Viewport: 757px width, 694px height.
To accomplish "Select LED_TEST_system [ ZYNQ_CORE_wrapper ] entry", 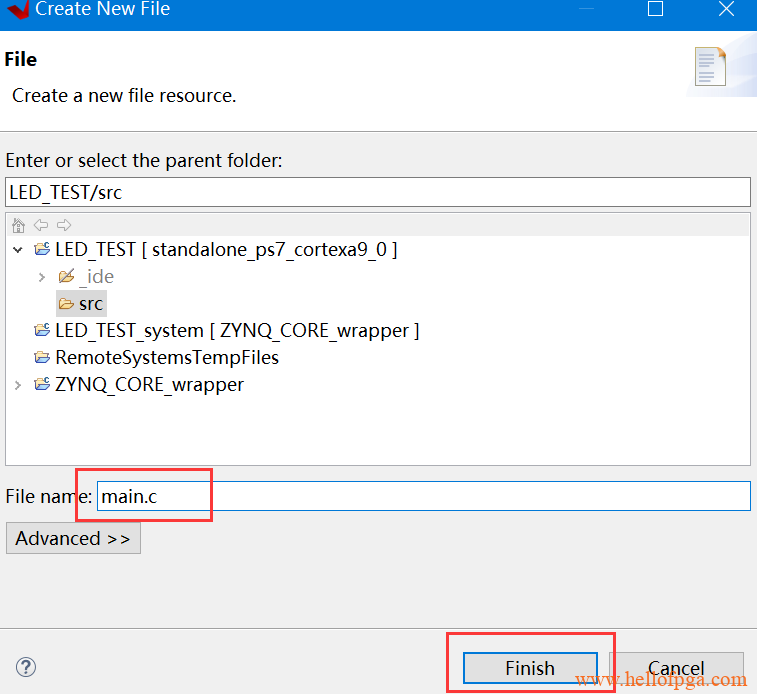I will click(226, 331).
